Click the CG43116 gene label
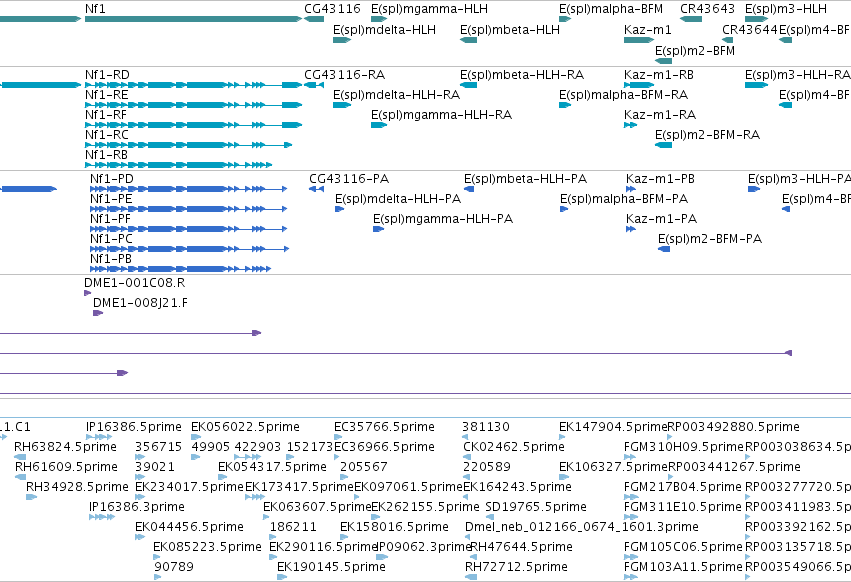 tap(332, 9)
